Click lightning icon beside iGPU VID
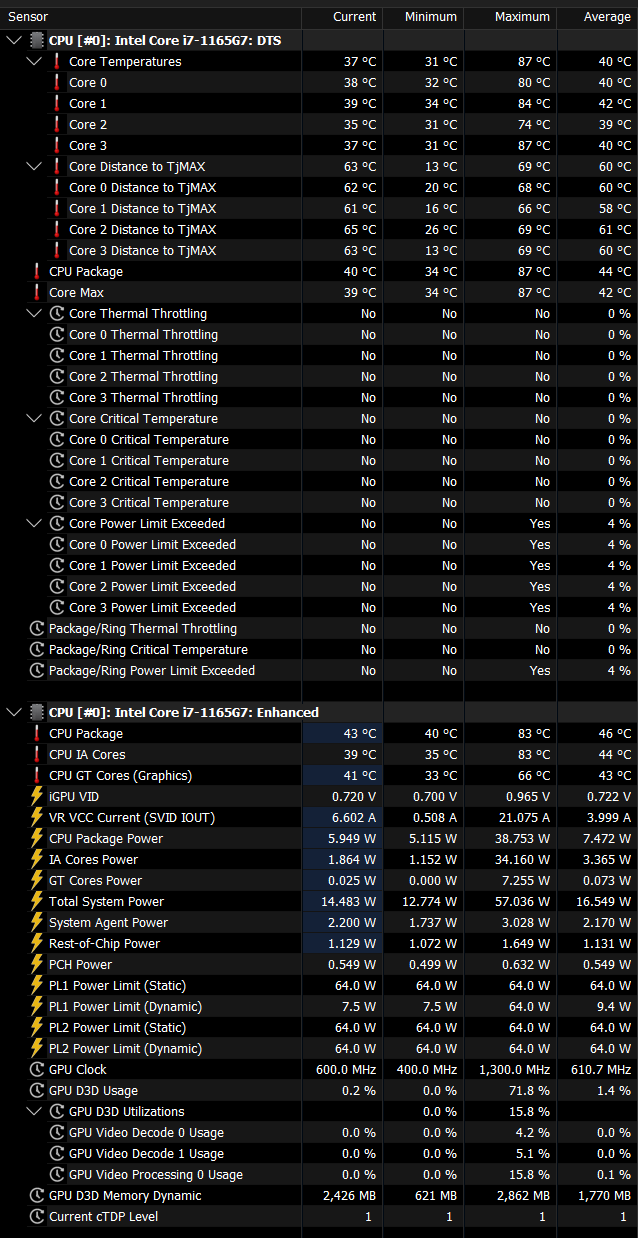Screen dimensions: 638x1238 (x=37, y=796)
